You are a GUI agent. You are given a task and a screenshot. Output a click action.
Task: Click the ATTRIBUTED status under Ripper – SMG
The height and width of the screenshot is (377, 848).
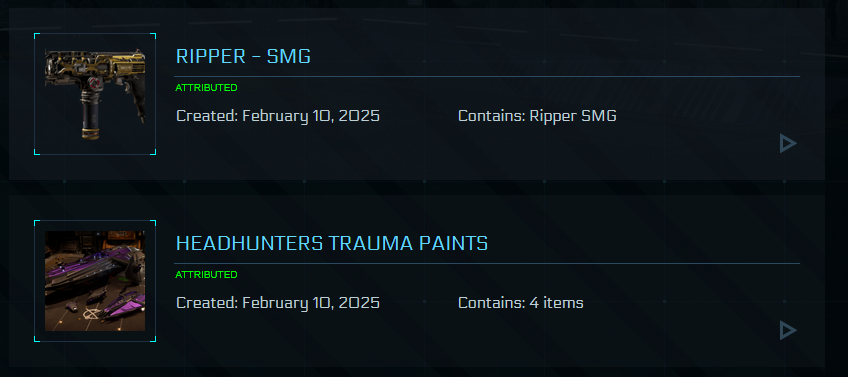(207, 88)
